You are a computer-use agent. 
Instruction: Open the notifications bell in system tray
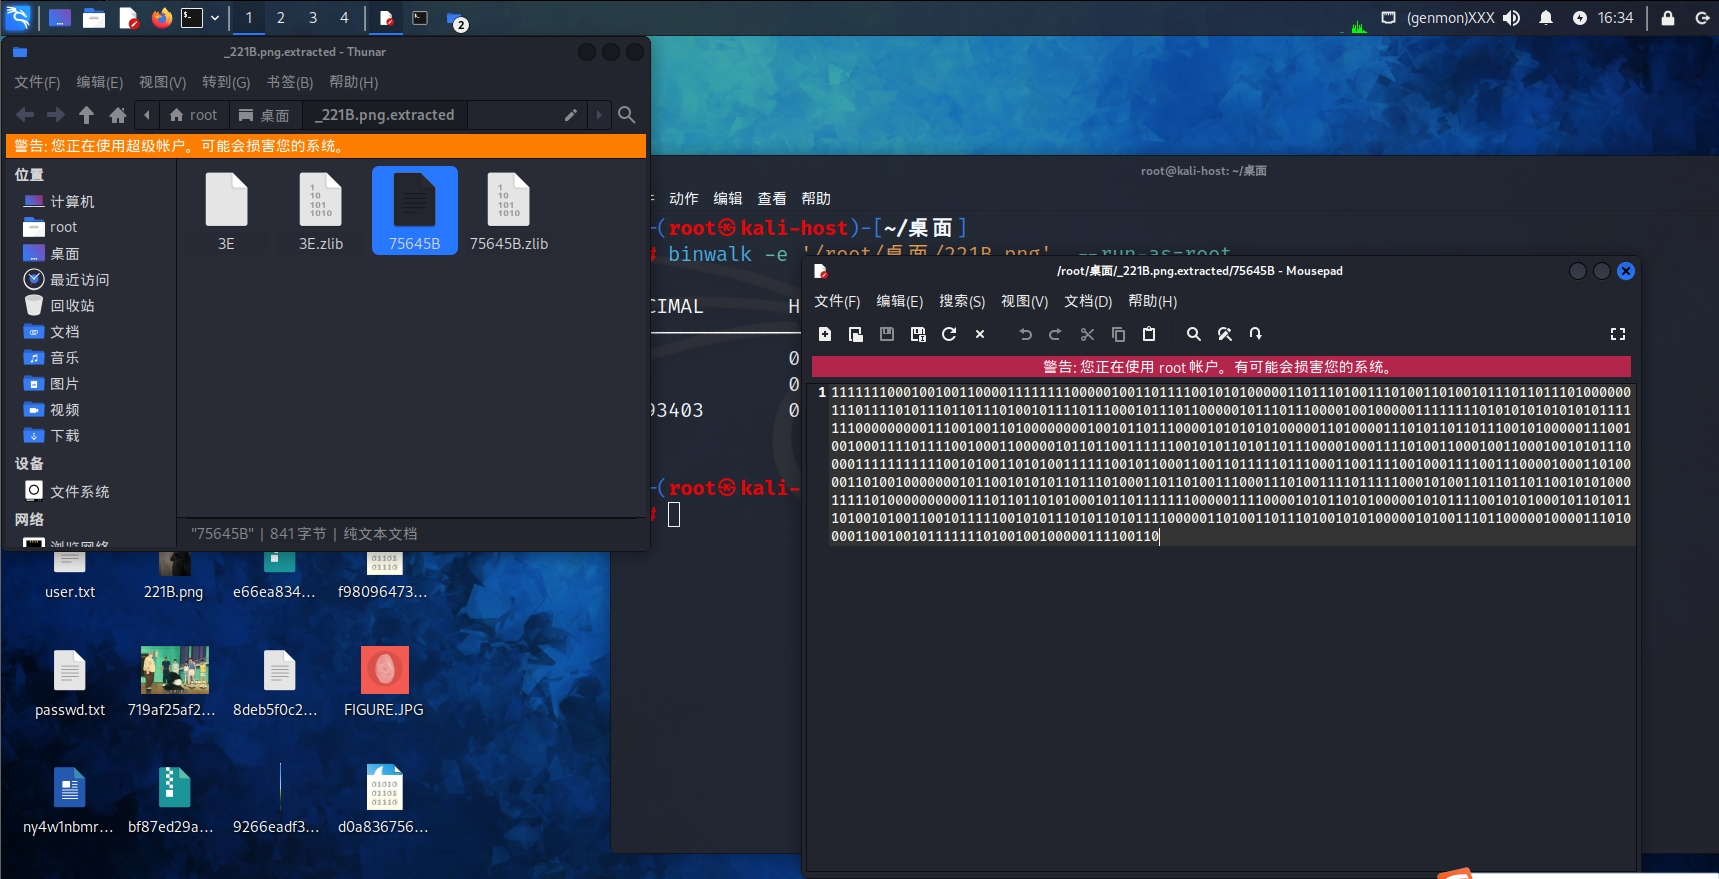point(1546,18)
